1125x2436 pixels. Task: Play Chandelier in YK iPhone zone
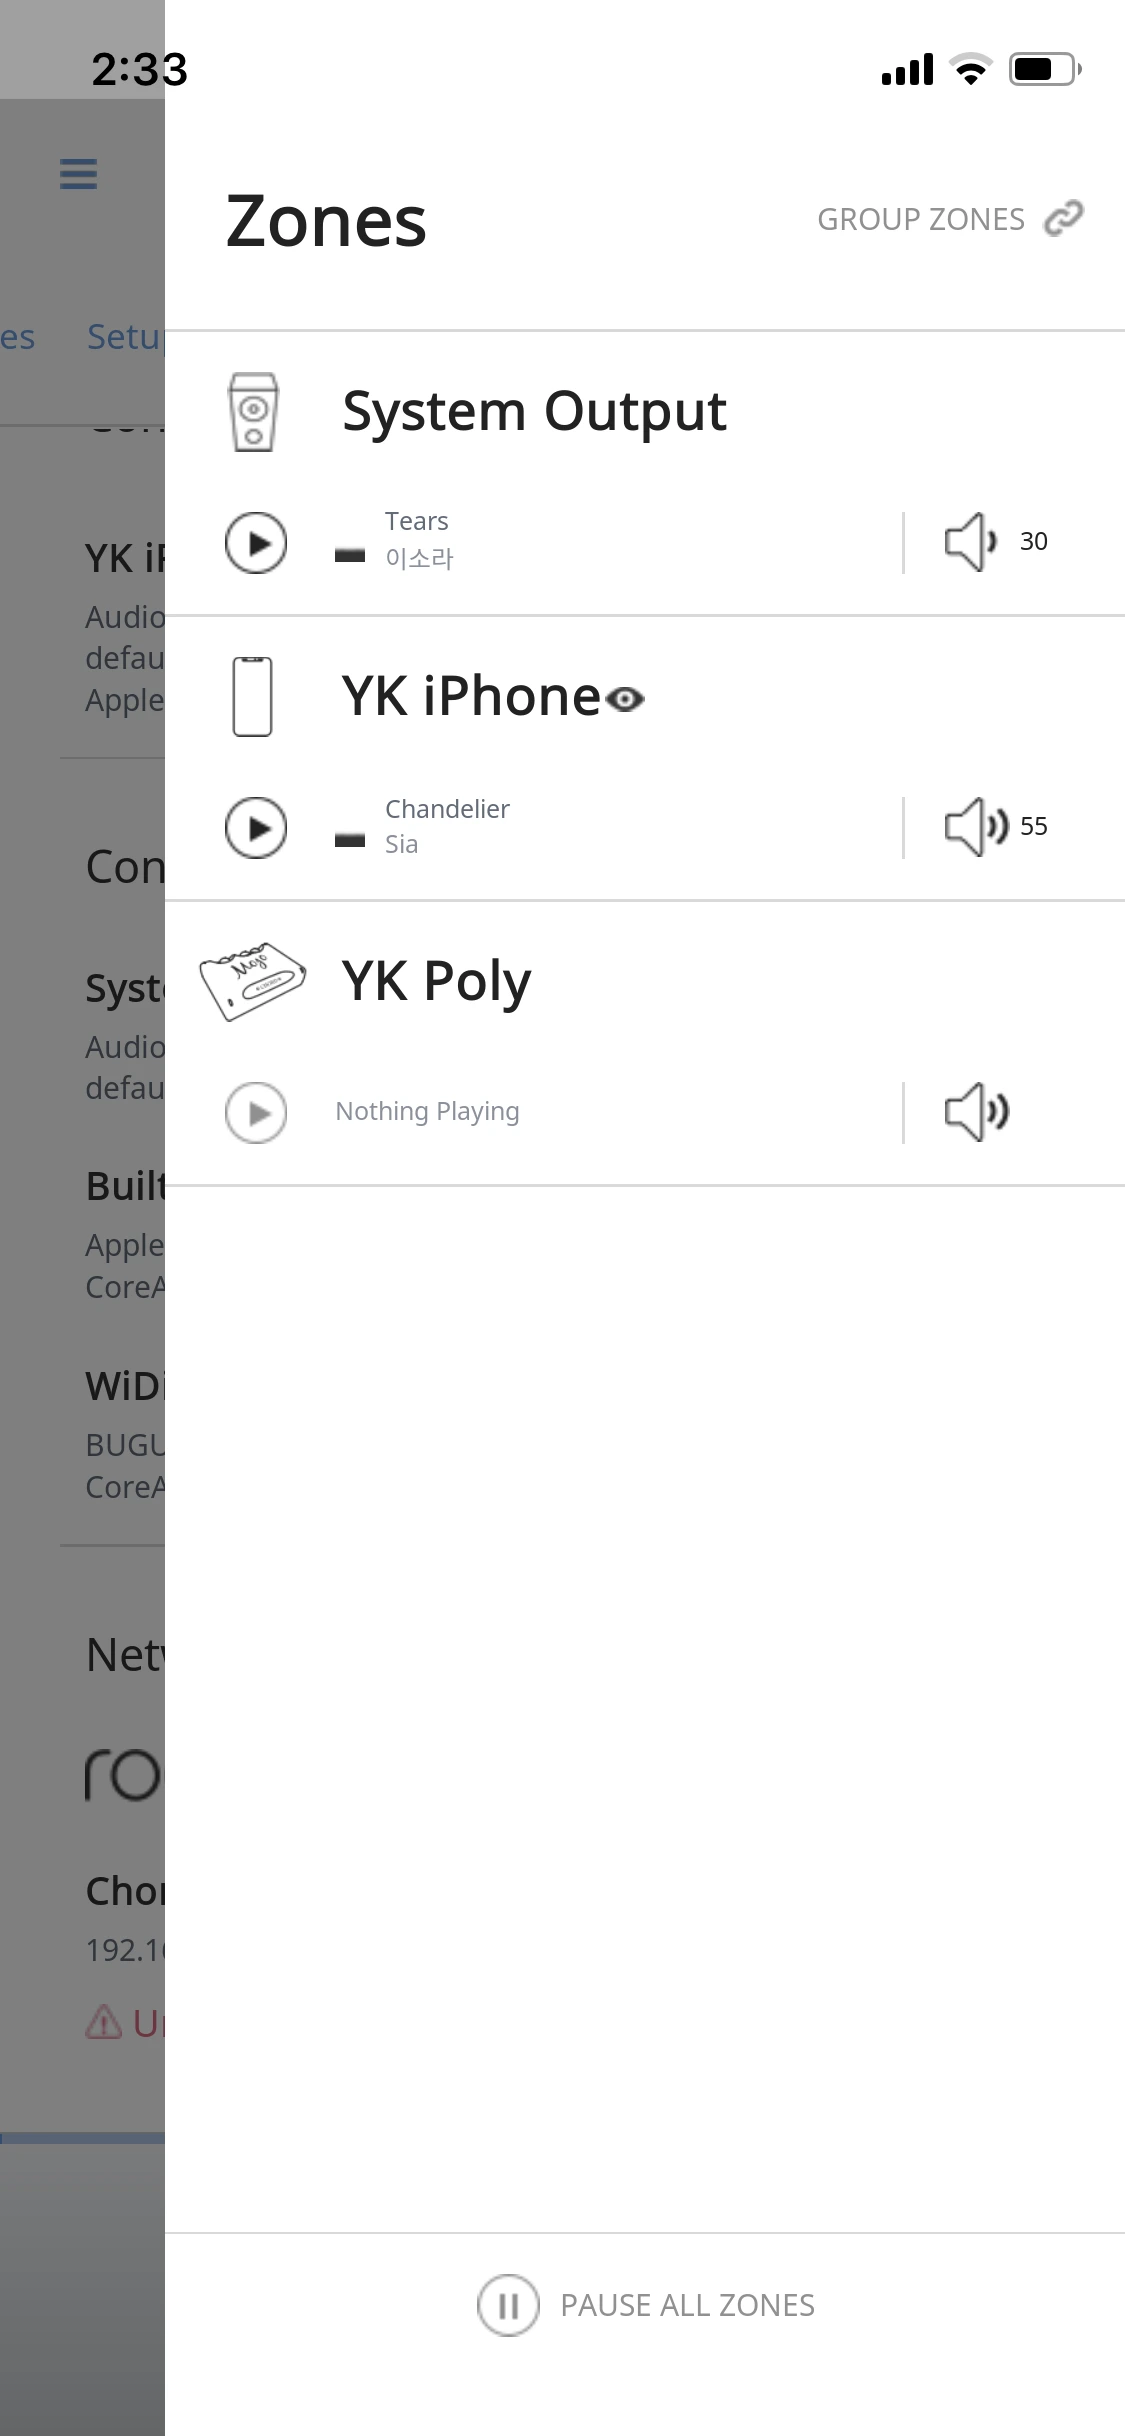[x=256, y=828]
